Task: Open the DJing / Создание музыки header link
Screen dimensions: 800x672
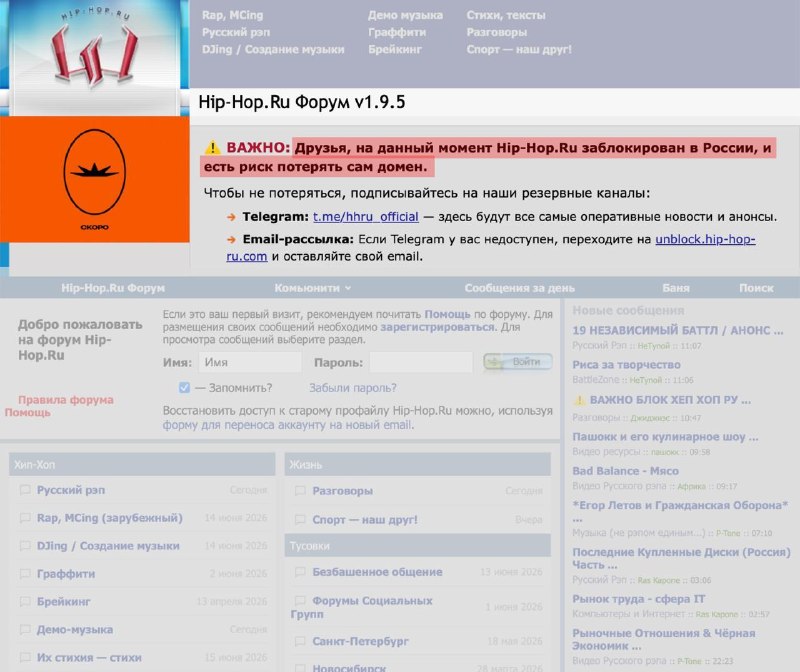Action: [273, 49]
